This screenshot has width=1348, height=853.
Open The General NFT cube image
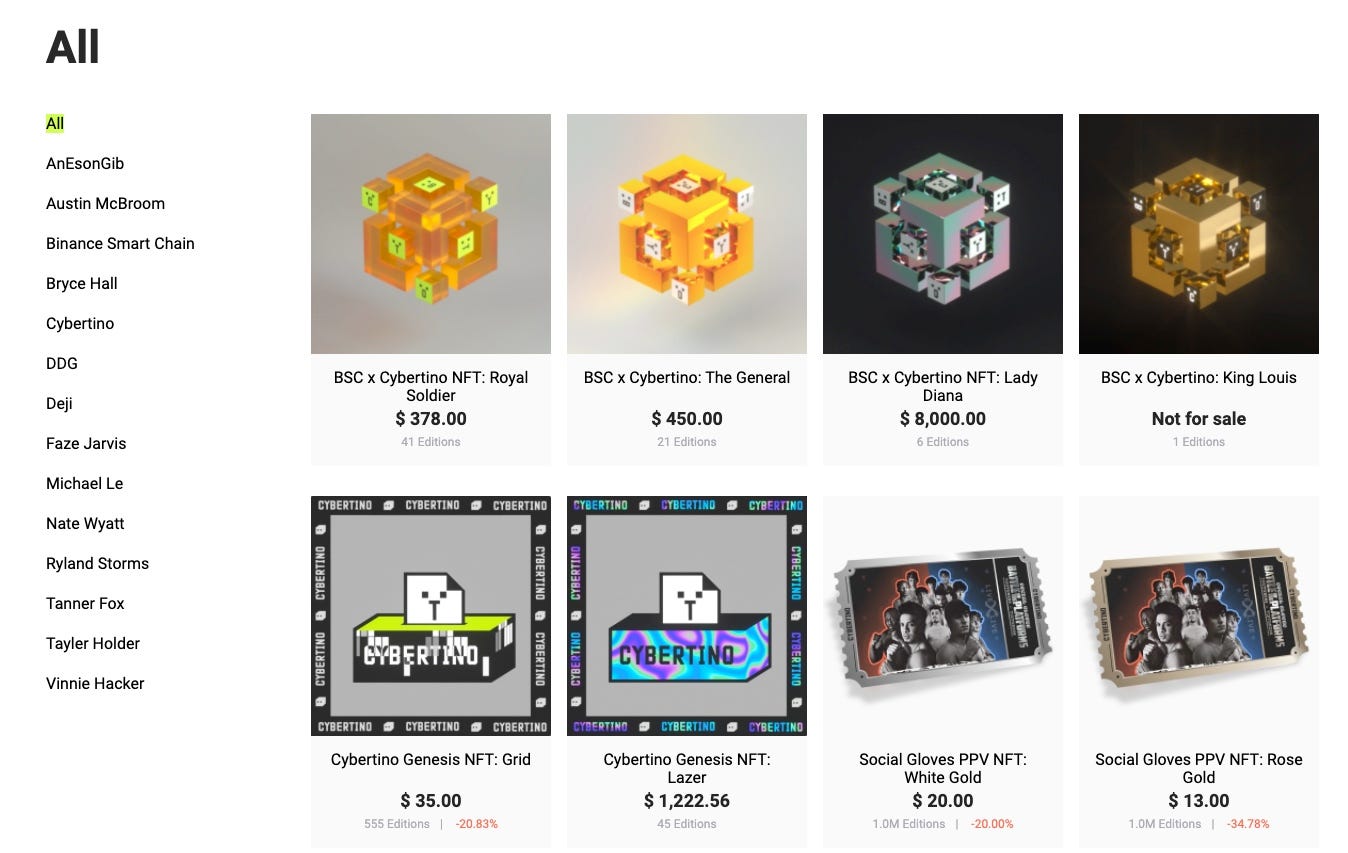click(687, 234)
